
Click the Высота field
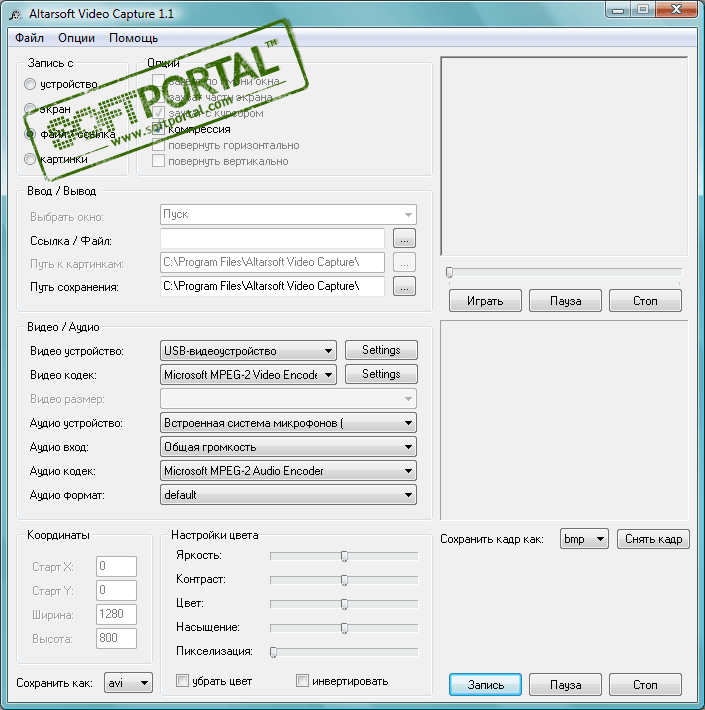click(x=116, y=638)
